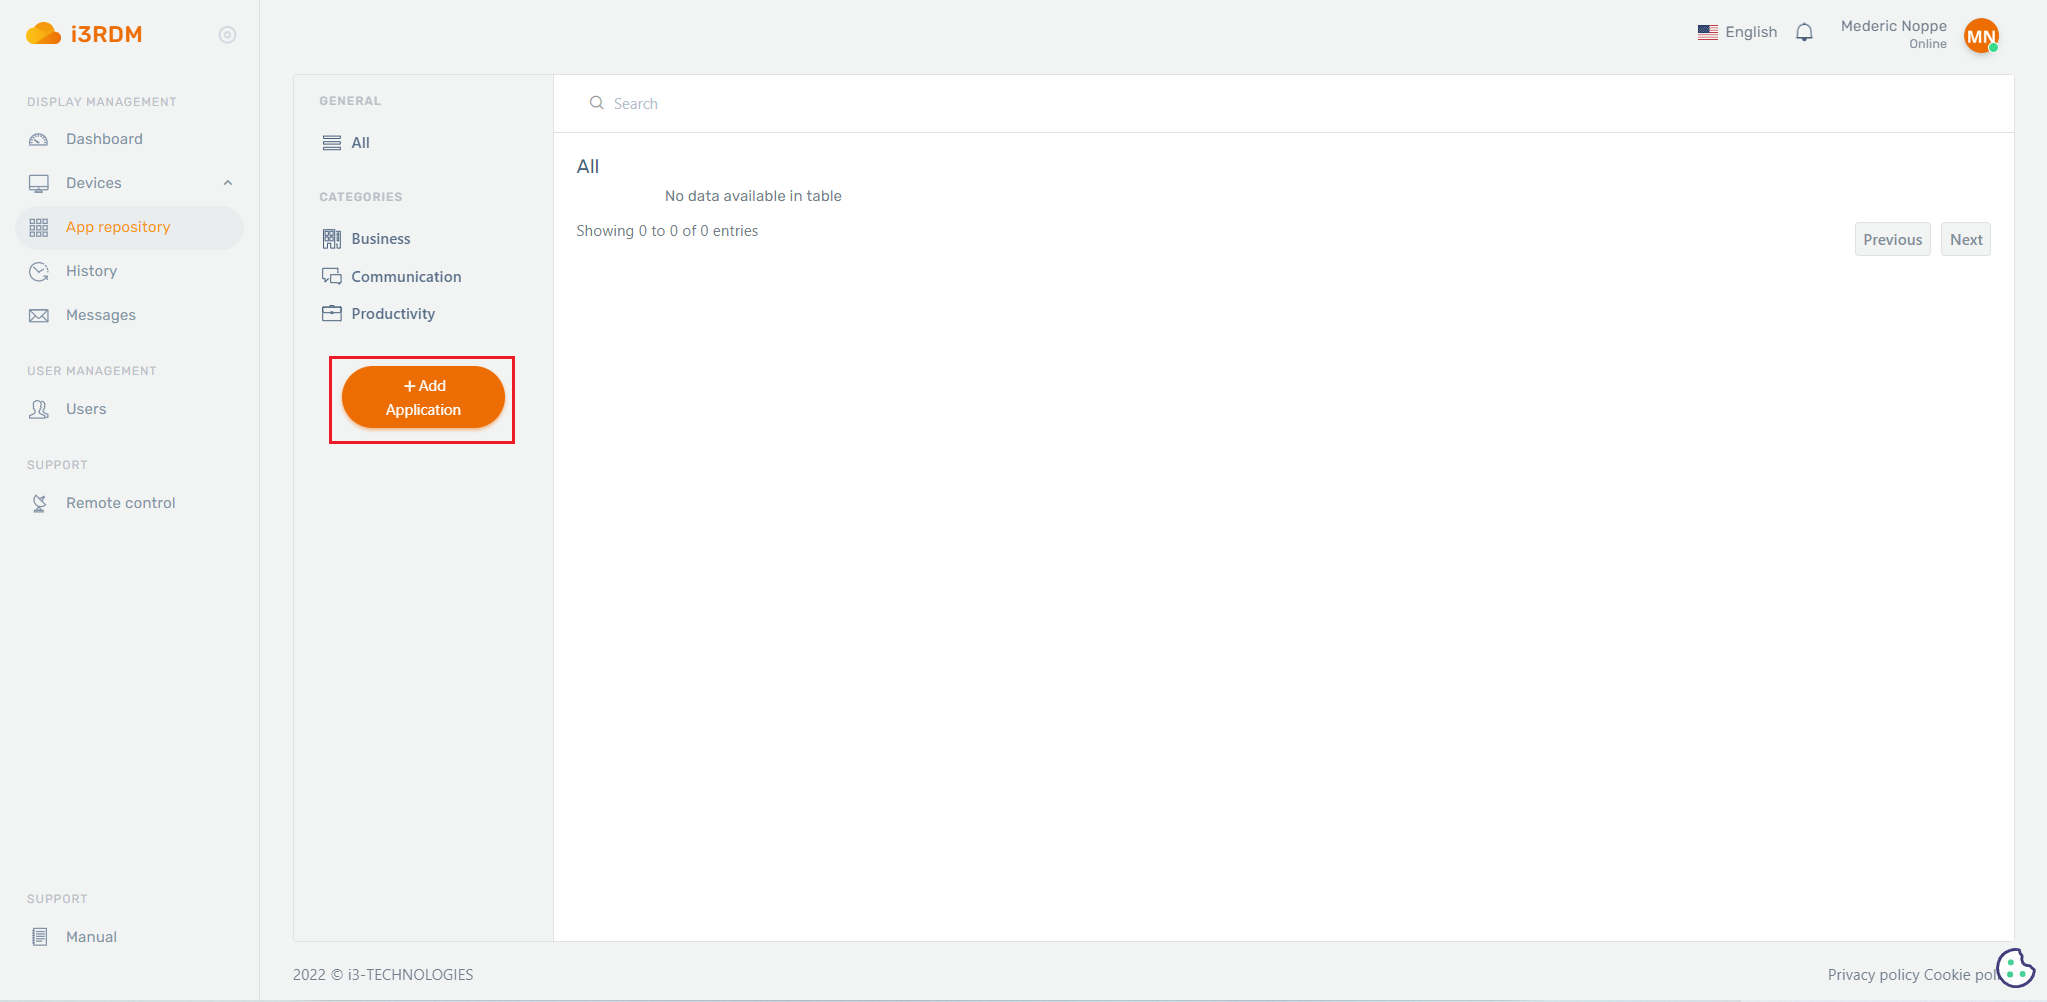The width and height of the screenshot is (2047, 1002).
Task: Open the Mederic Noppe user menu
Action: pyautogui.click(x=1893, y=27)
